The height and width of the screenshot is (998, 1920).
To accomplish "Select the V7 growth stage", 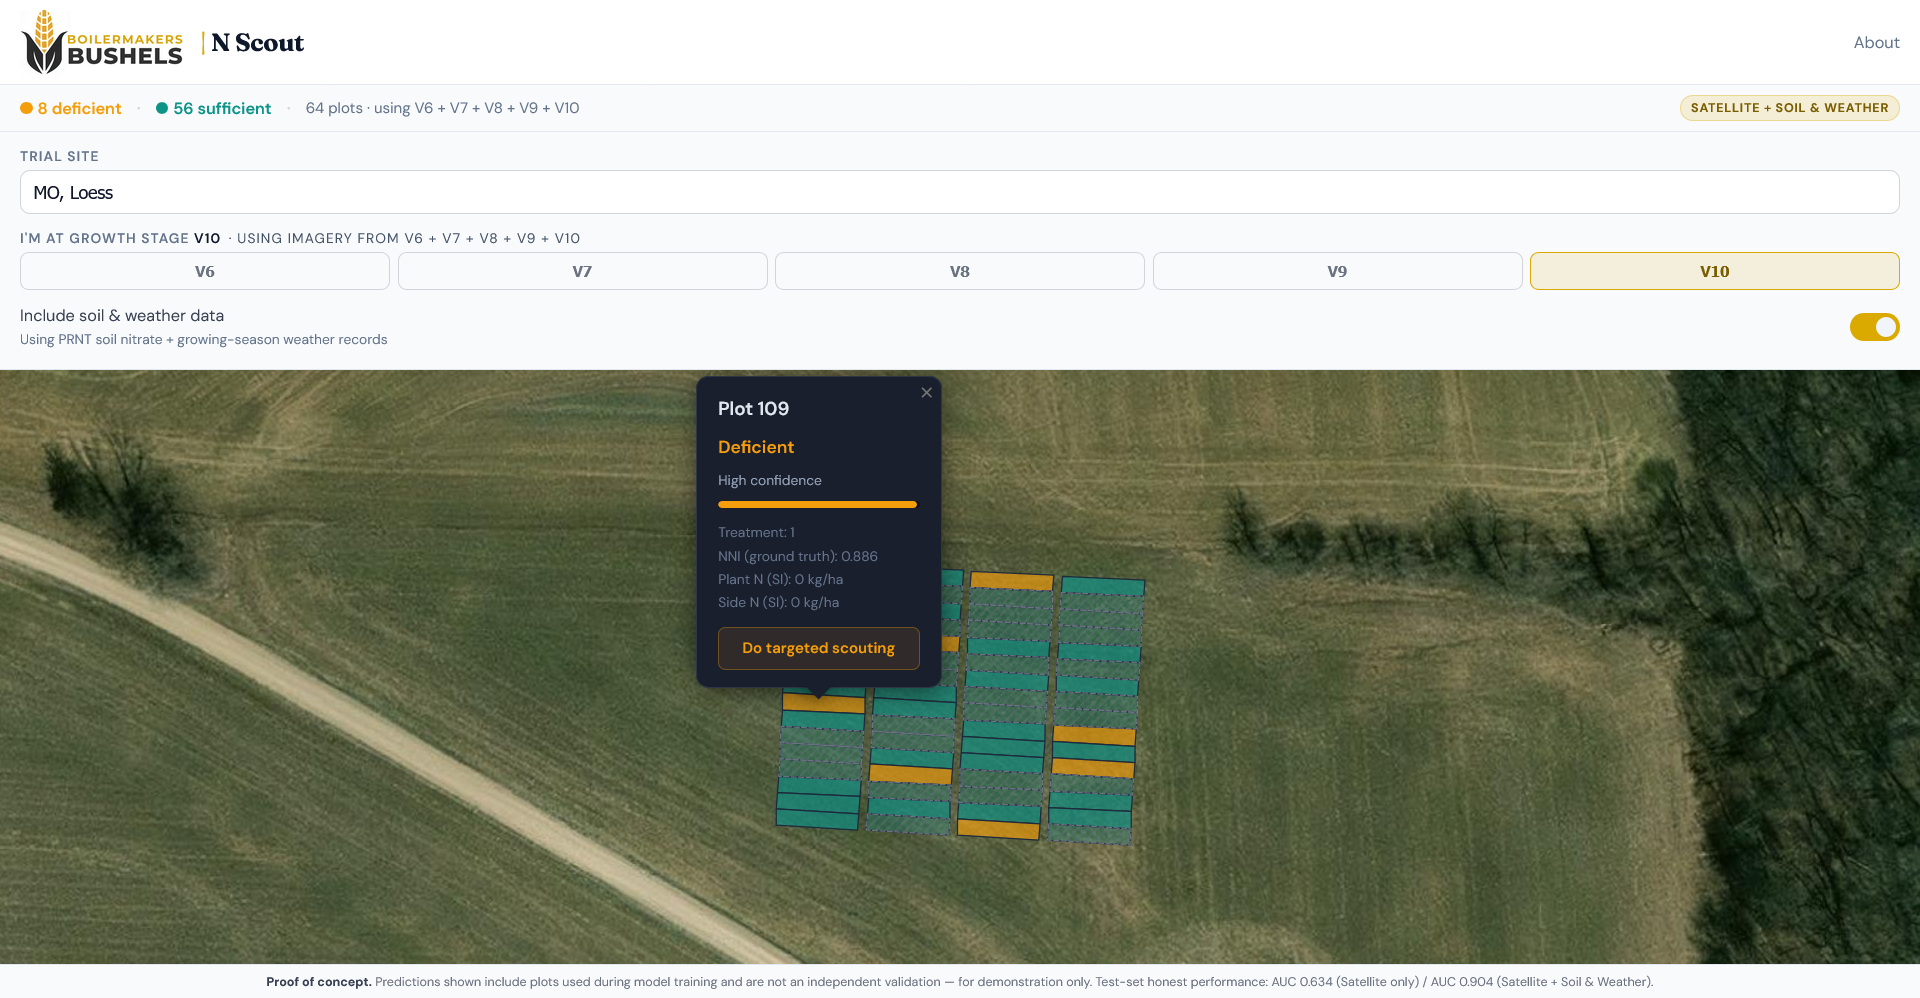I will tap(582, 271).
